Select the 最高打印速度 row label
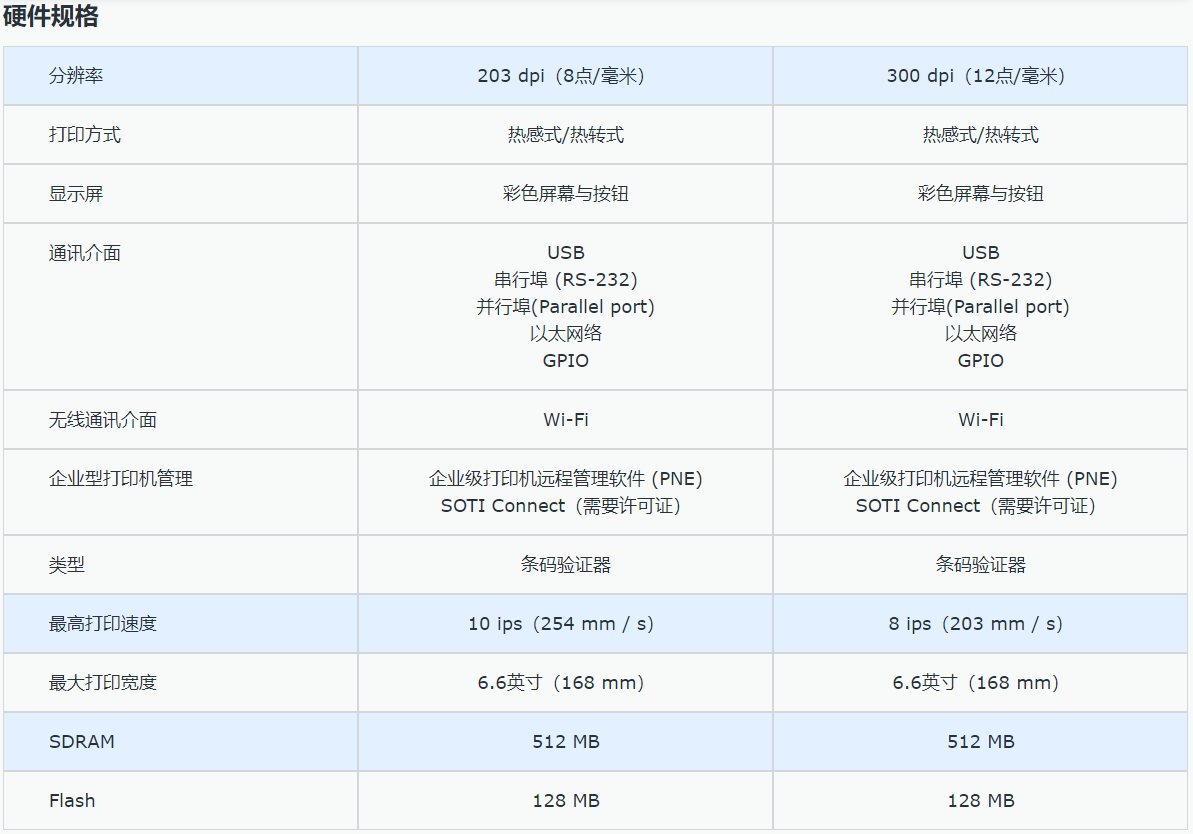Screen dimensions: 1193x834 [103, 624]
